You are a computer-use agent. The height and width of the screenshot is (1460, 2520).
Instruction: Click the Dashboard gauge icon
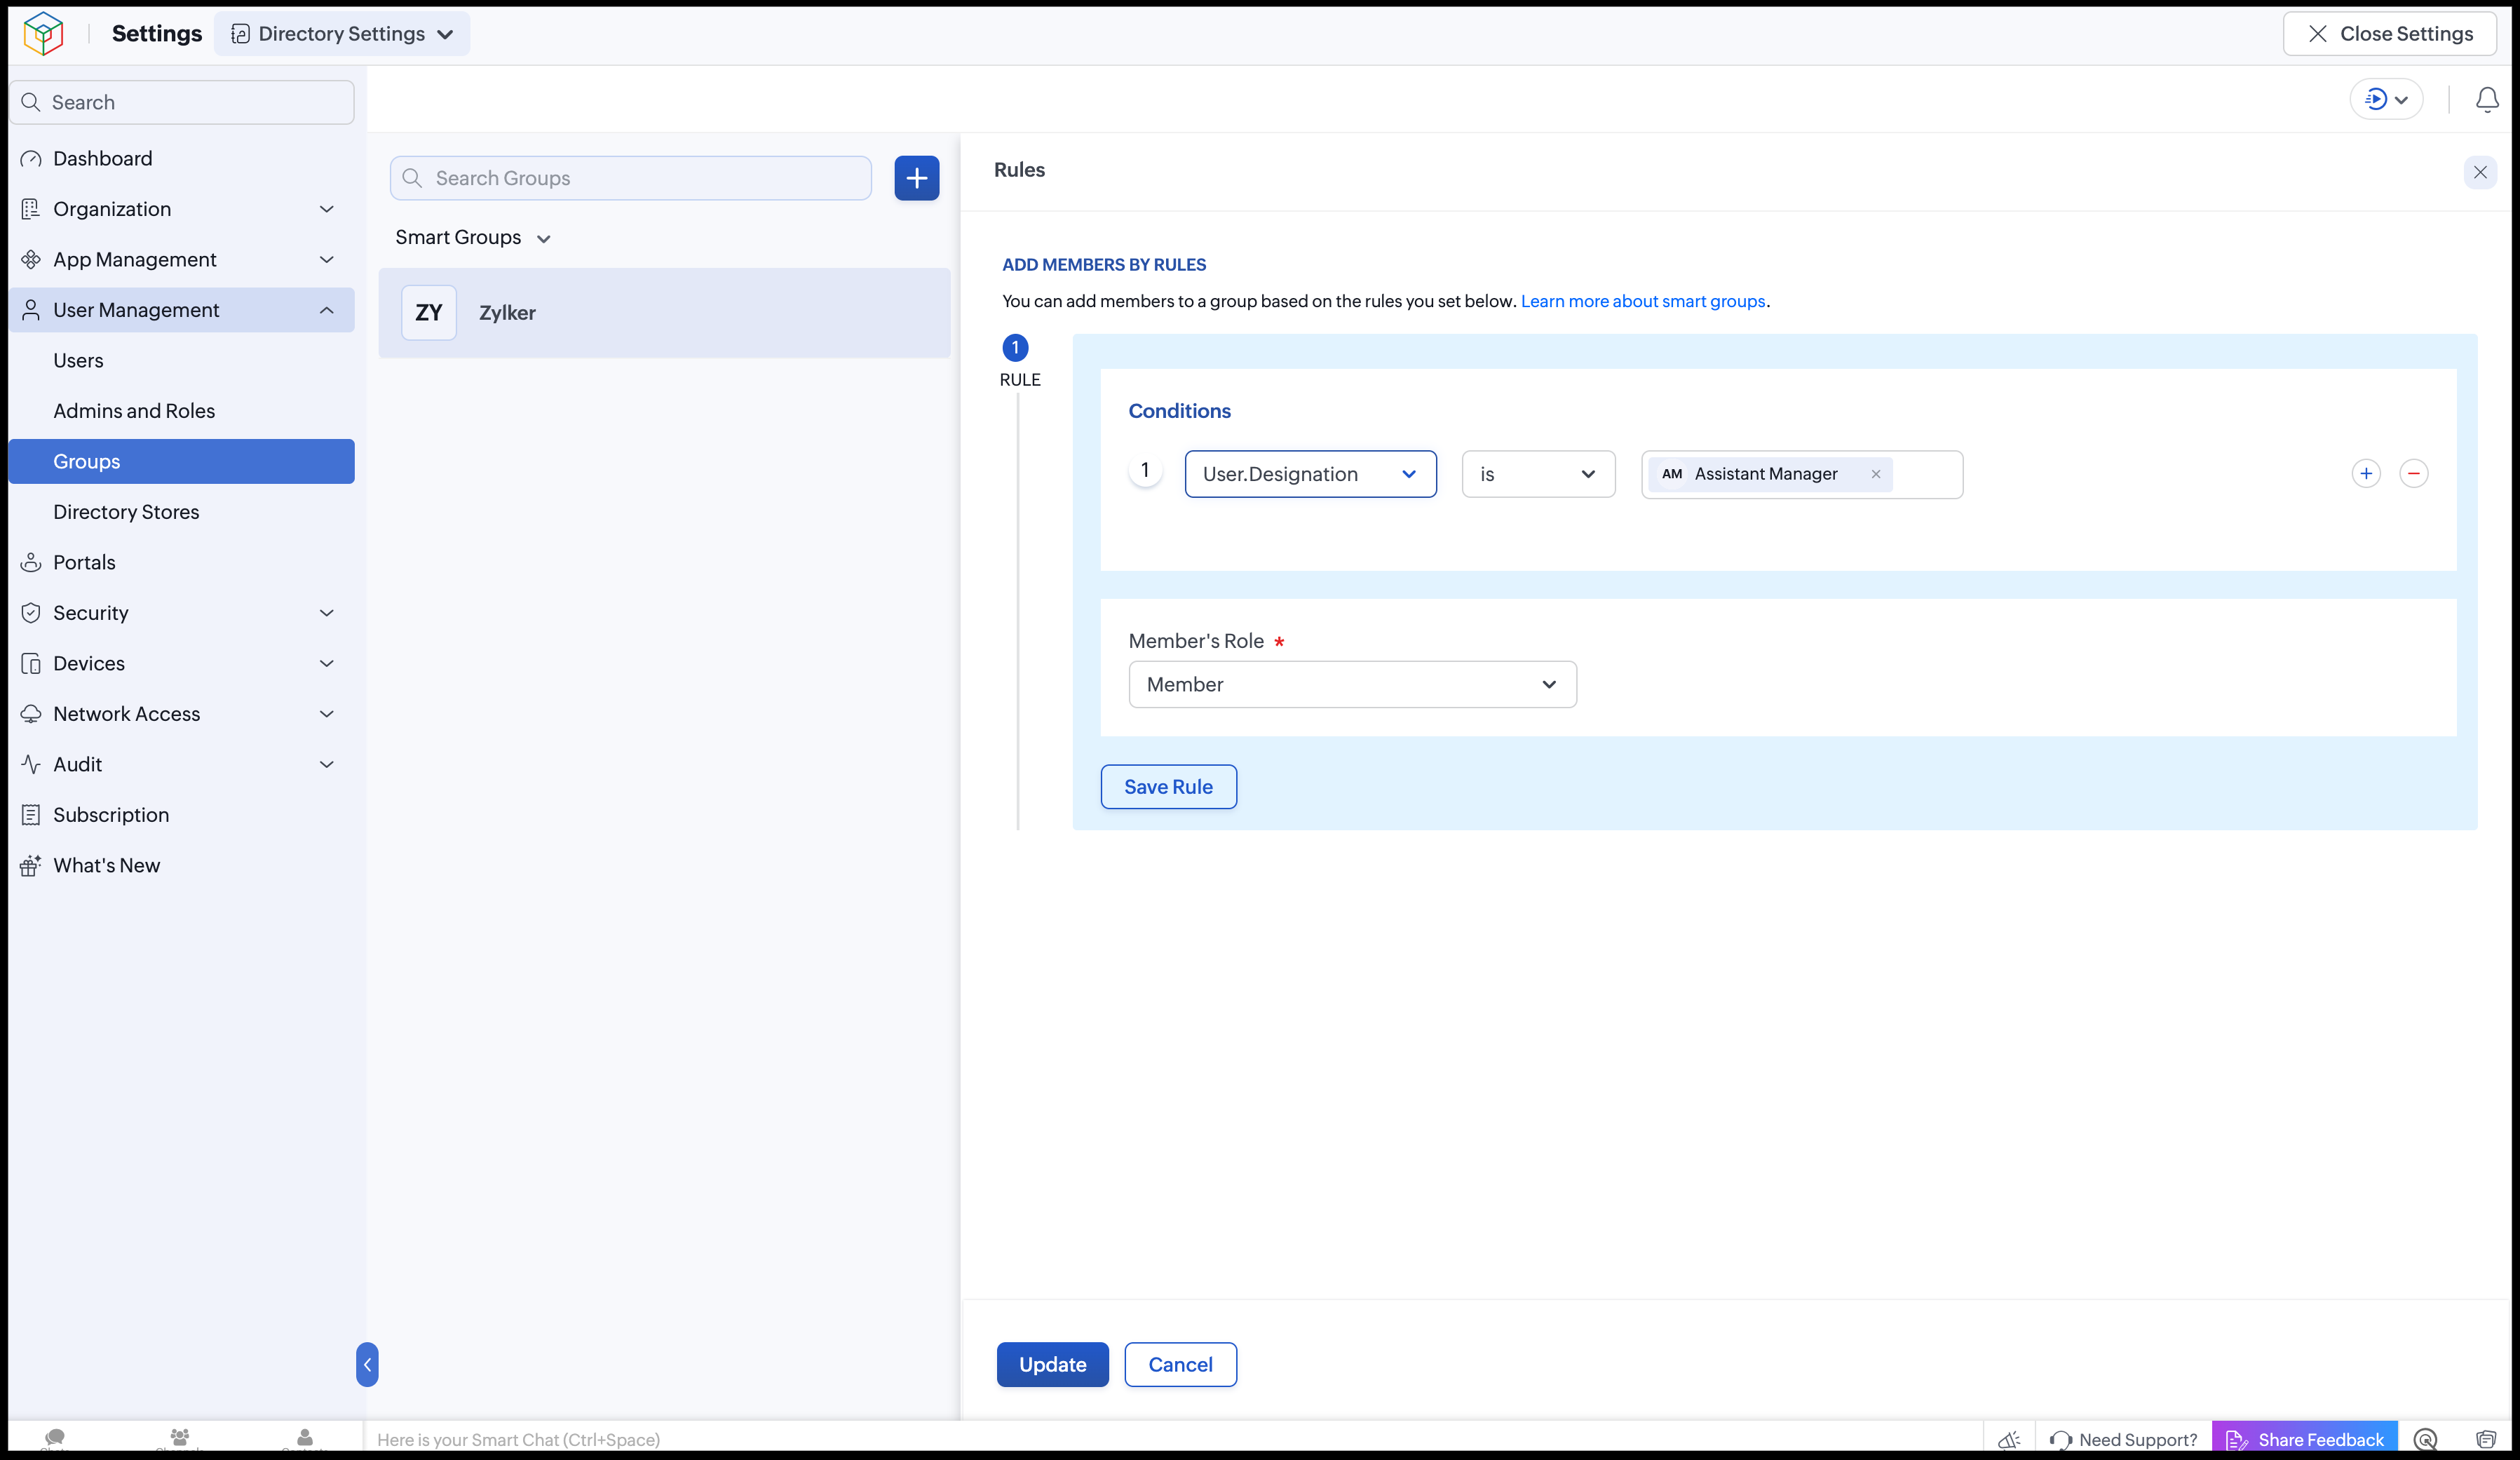31,159
